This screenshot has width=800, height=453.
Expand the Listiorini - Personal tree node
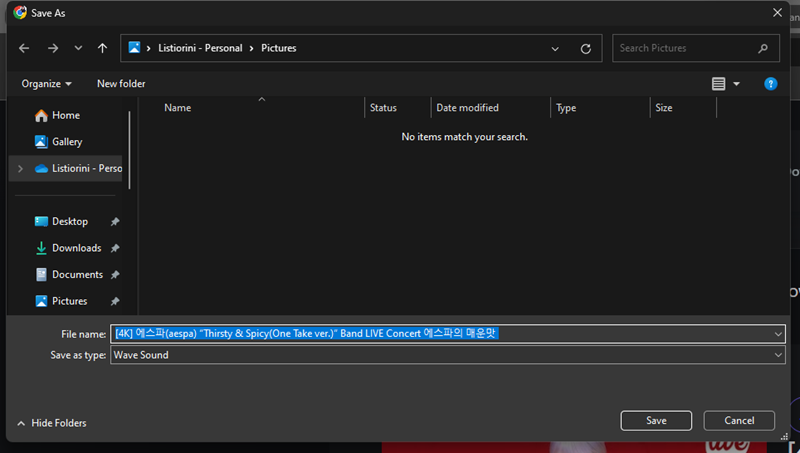(x=20, y=168)
